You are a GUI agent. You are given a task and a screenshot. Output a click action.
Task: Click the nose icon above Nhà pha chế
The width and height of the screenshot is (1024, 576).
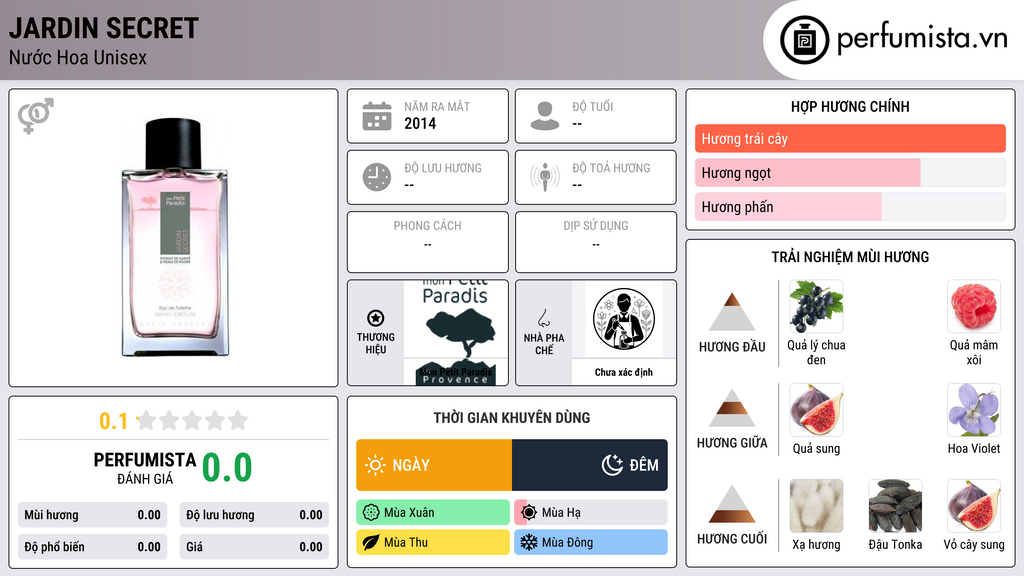click(543, 318)
